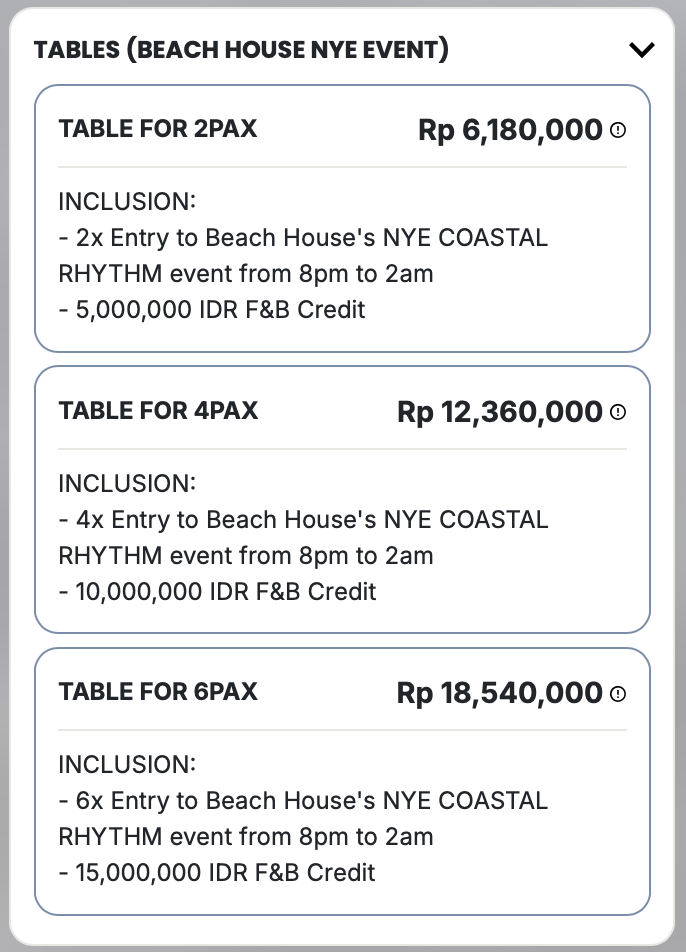Click the 10,000,000 IDR F&B Credit line

pyautogui.click(x=217, y=591)
